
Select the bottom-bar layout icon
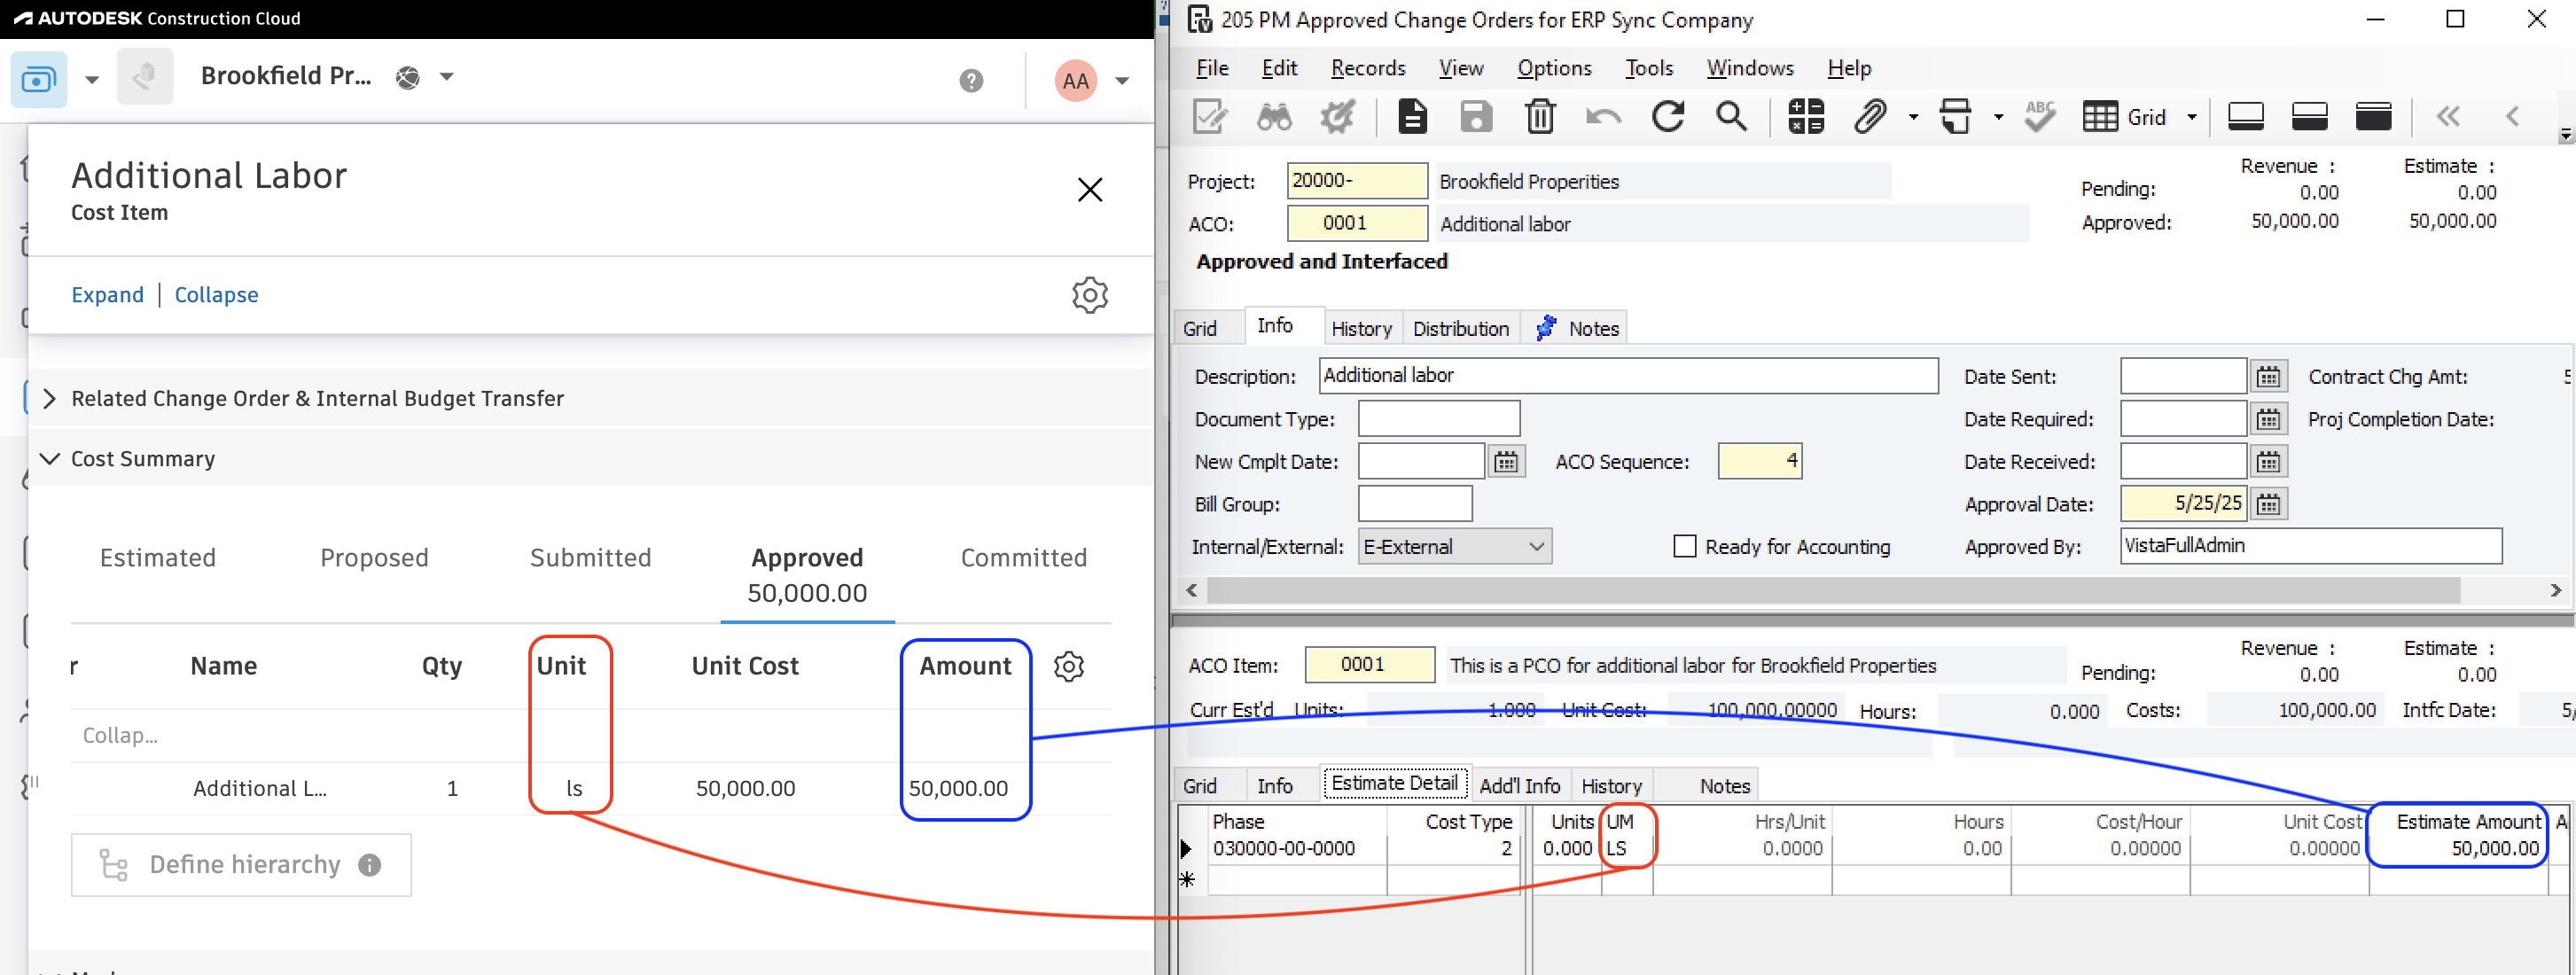pos(2246,117)
